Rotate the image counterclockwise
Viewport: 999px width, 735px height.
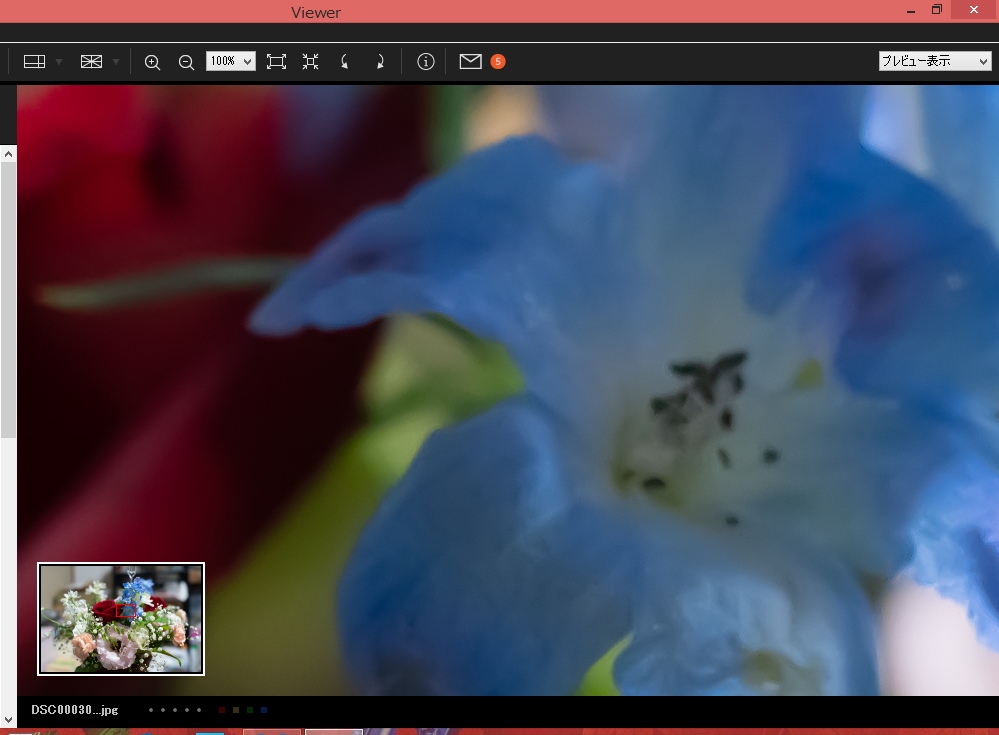pyautogui.click(x=345, y=62)
